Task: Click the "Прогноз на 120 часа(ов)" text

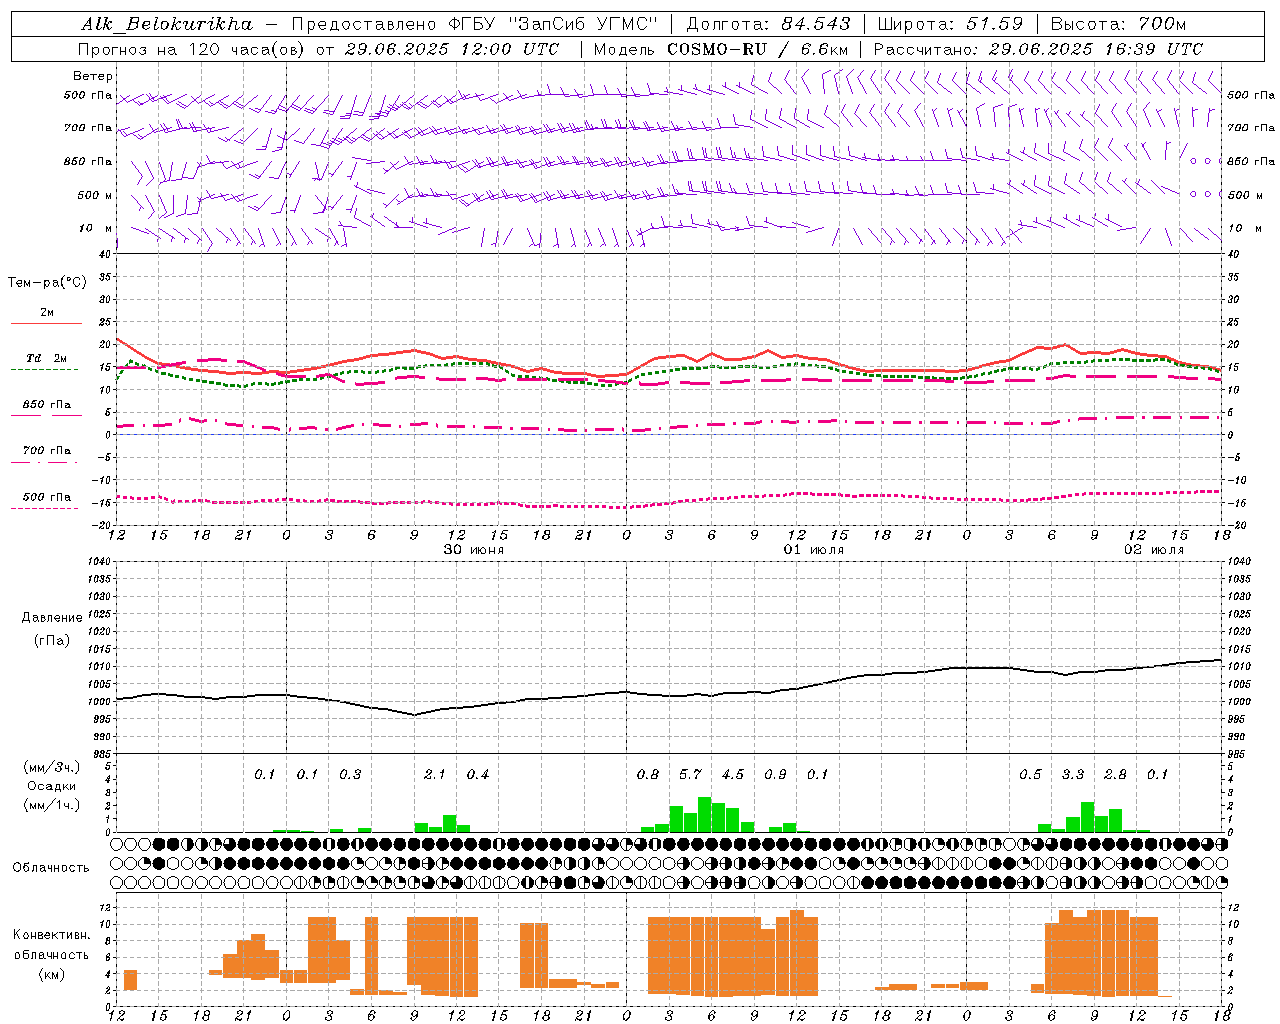Action: (192, 49)
